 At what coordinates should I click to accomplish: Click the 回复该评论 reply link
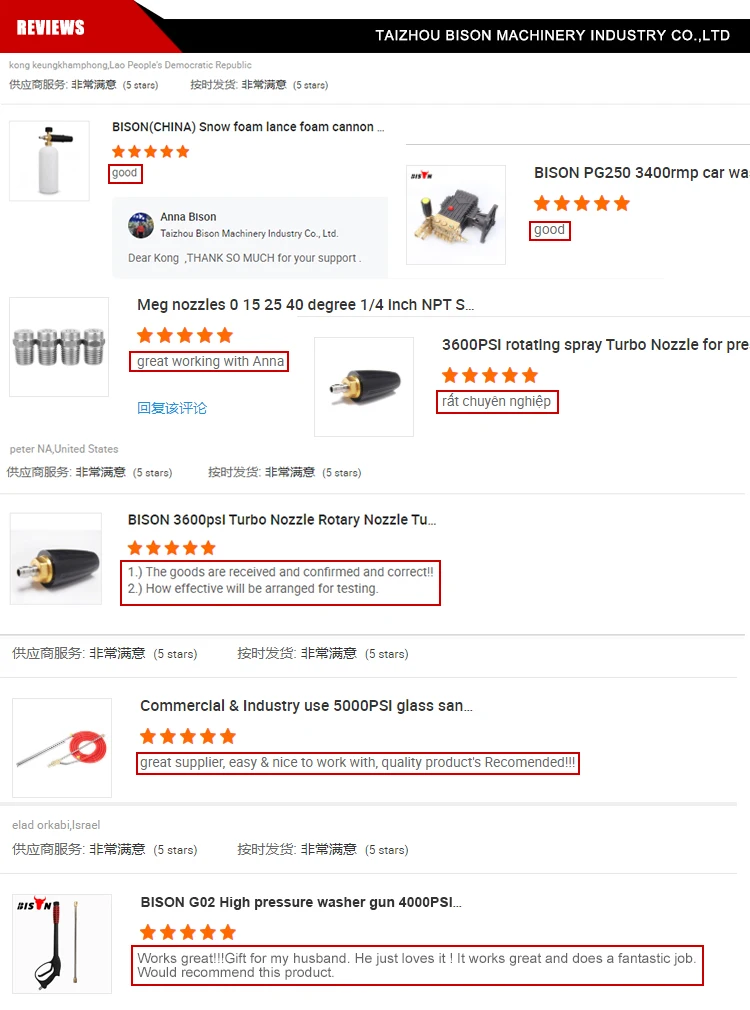point(172,408)
